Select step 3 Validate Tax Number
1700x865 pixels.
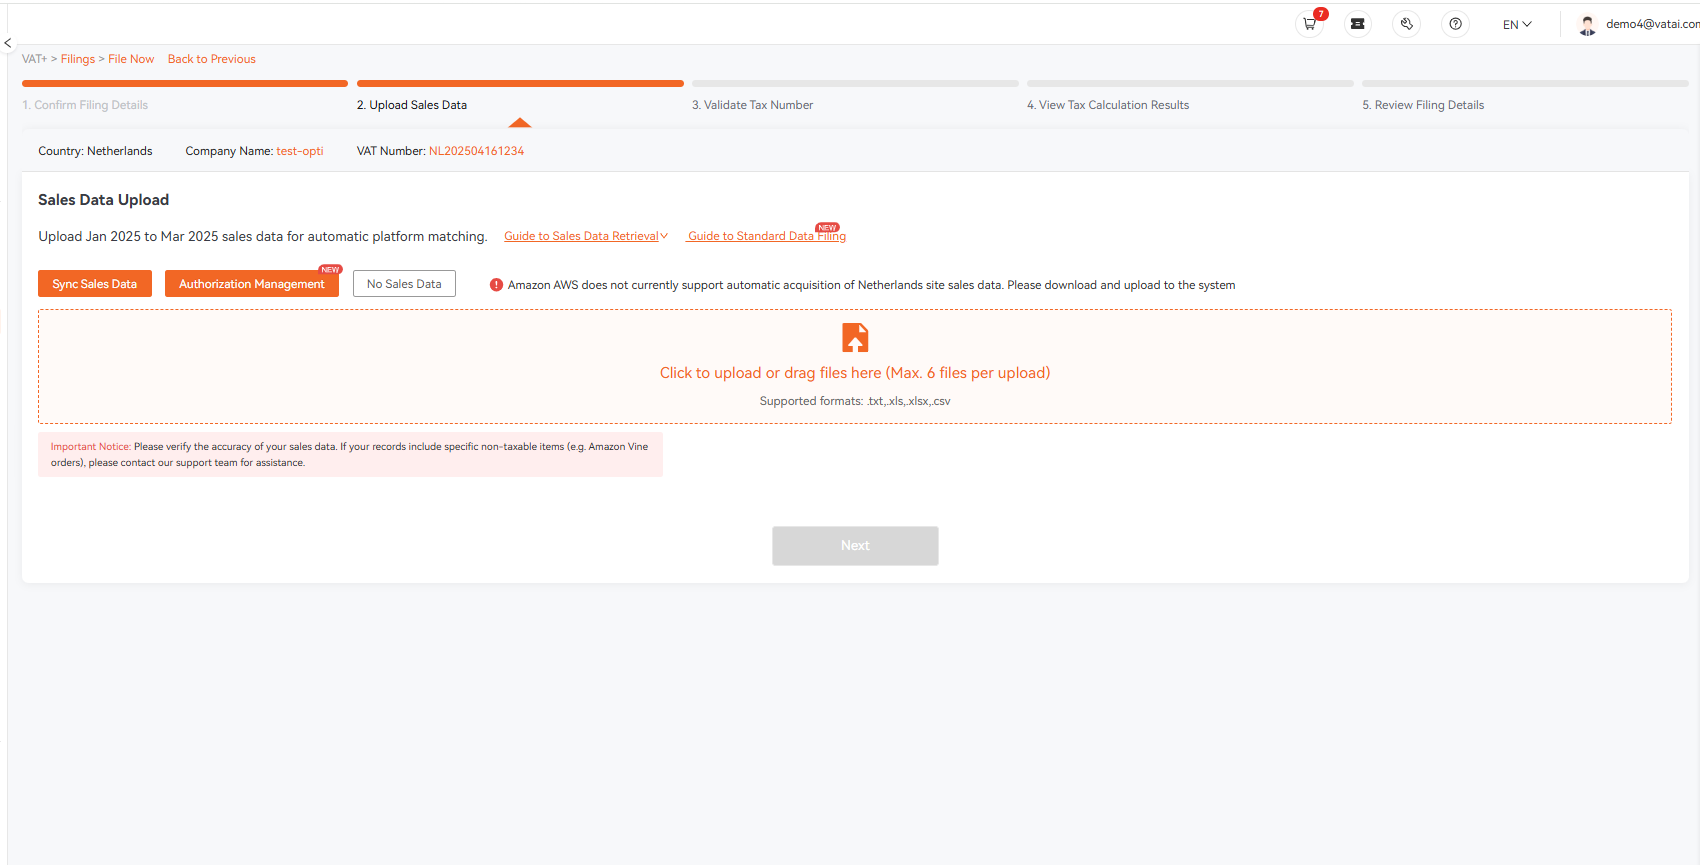pyautogui.click(x=752, y=105)
